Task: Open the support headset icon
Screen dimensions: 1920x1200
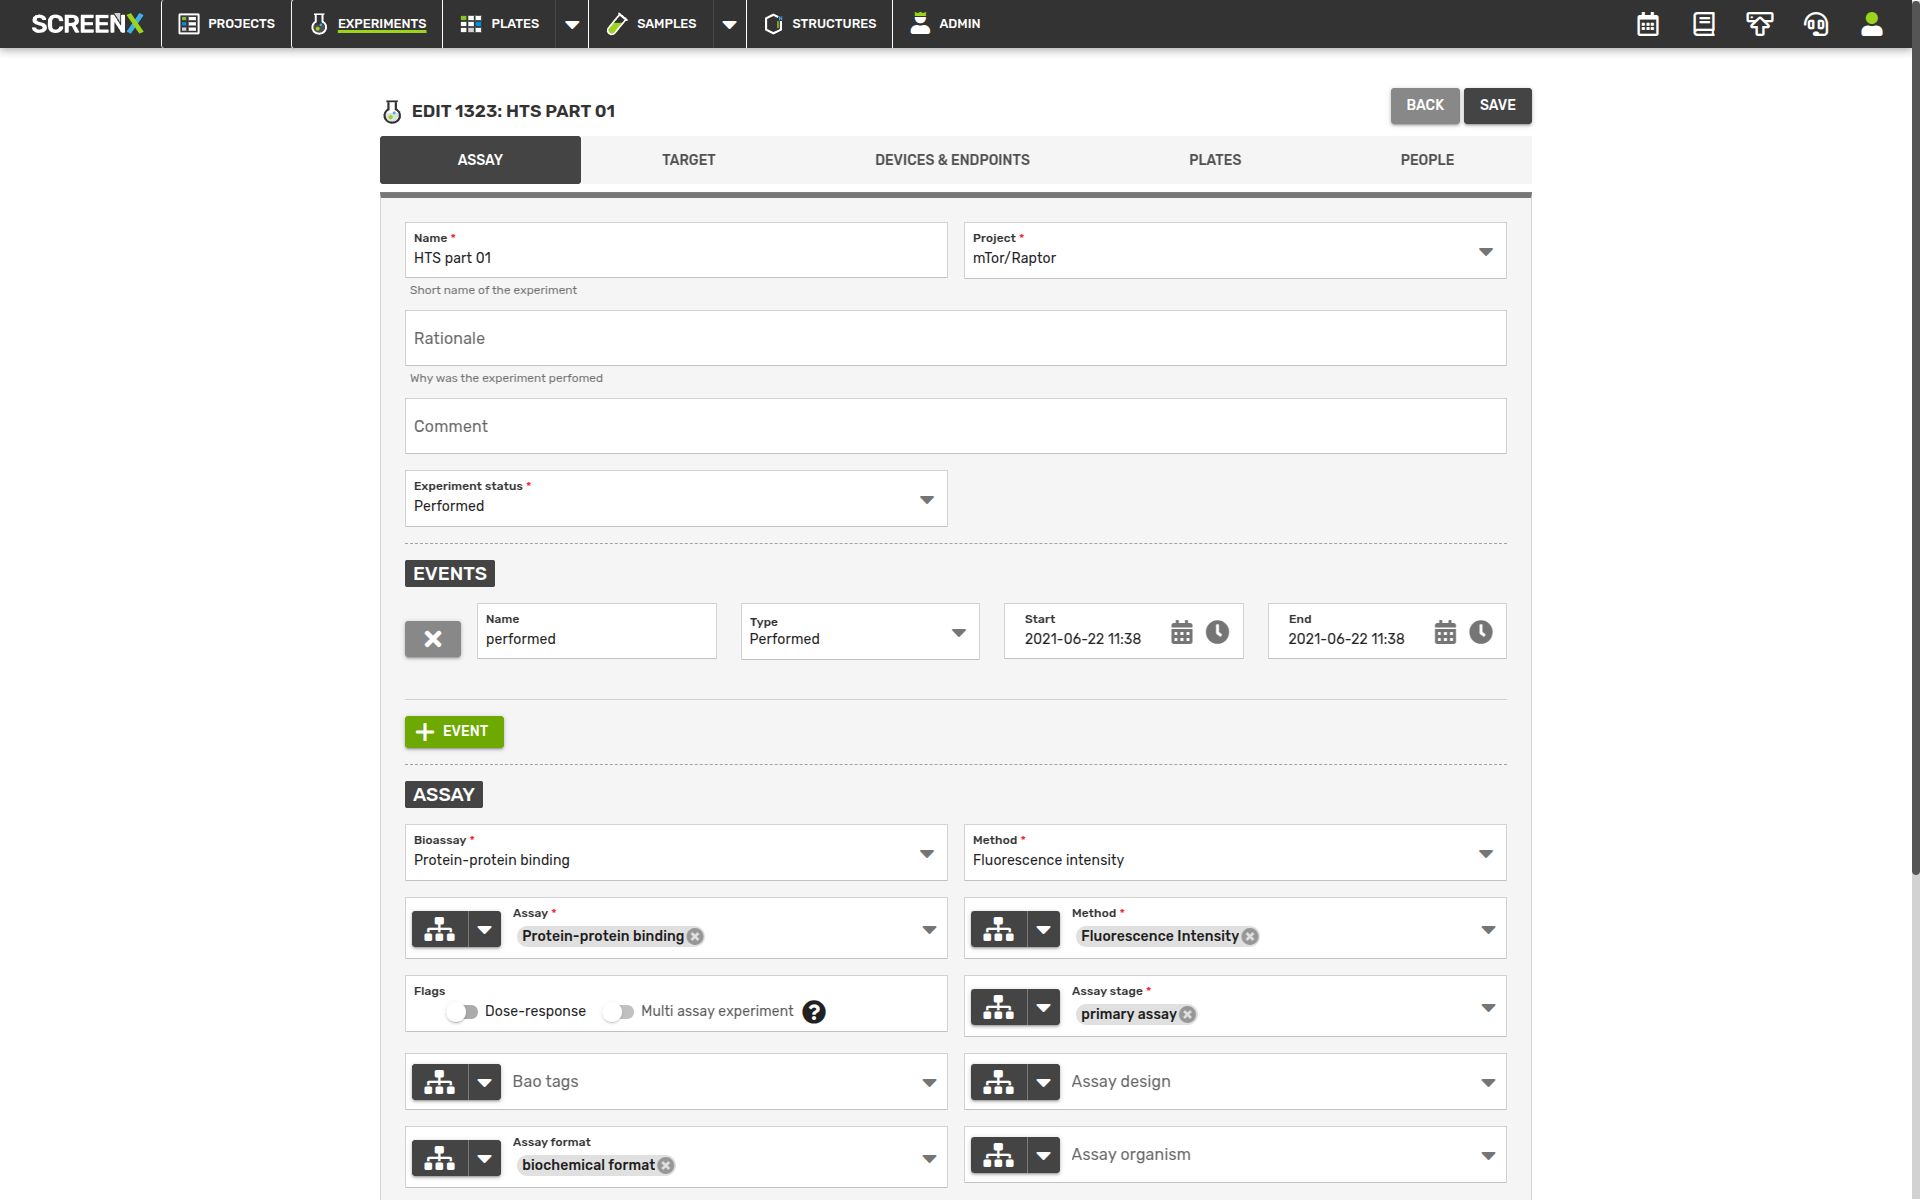Action: click(1816, 24)
